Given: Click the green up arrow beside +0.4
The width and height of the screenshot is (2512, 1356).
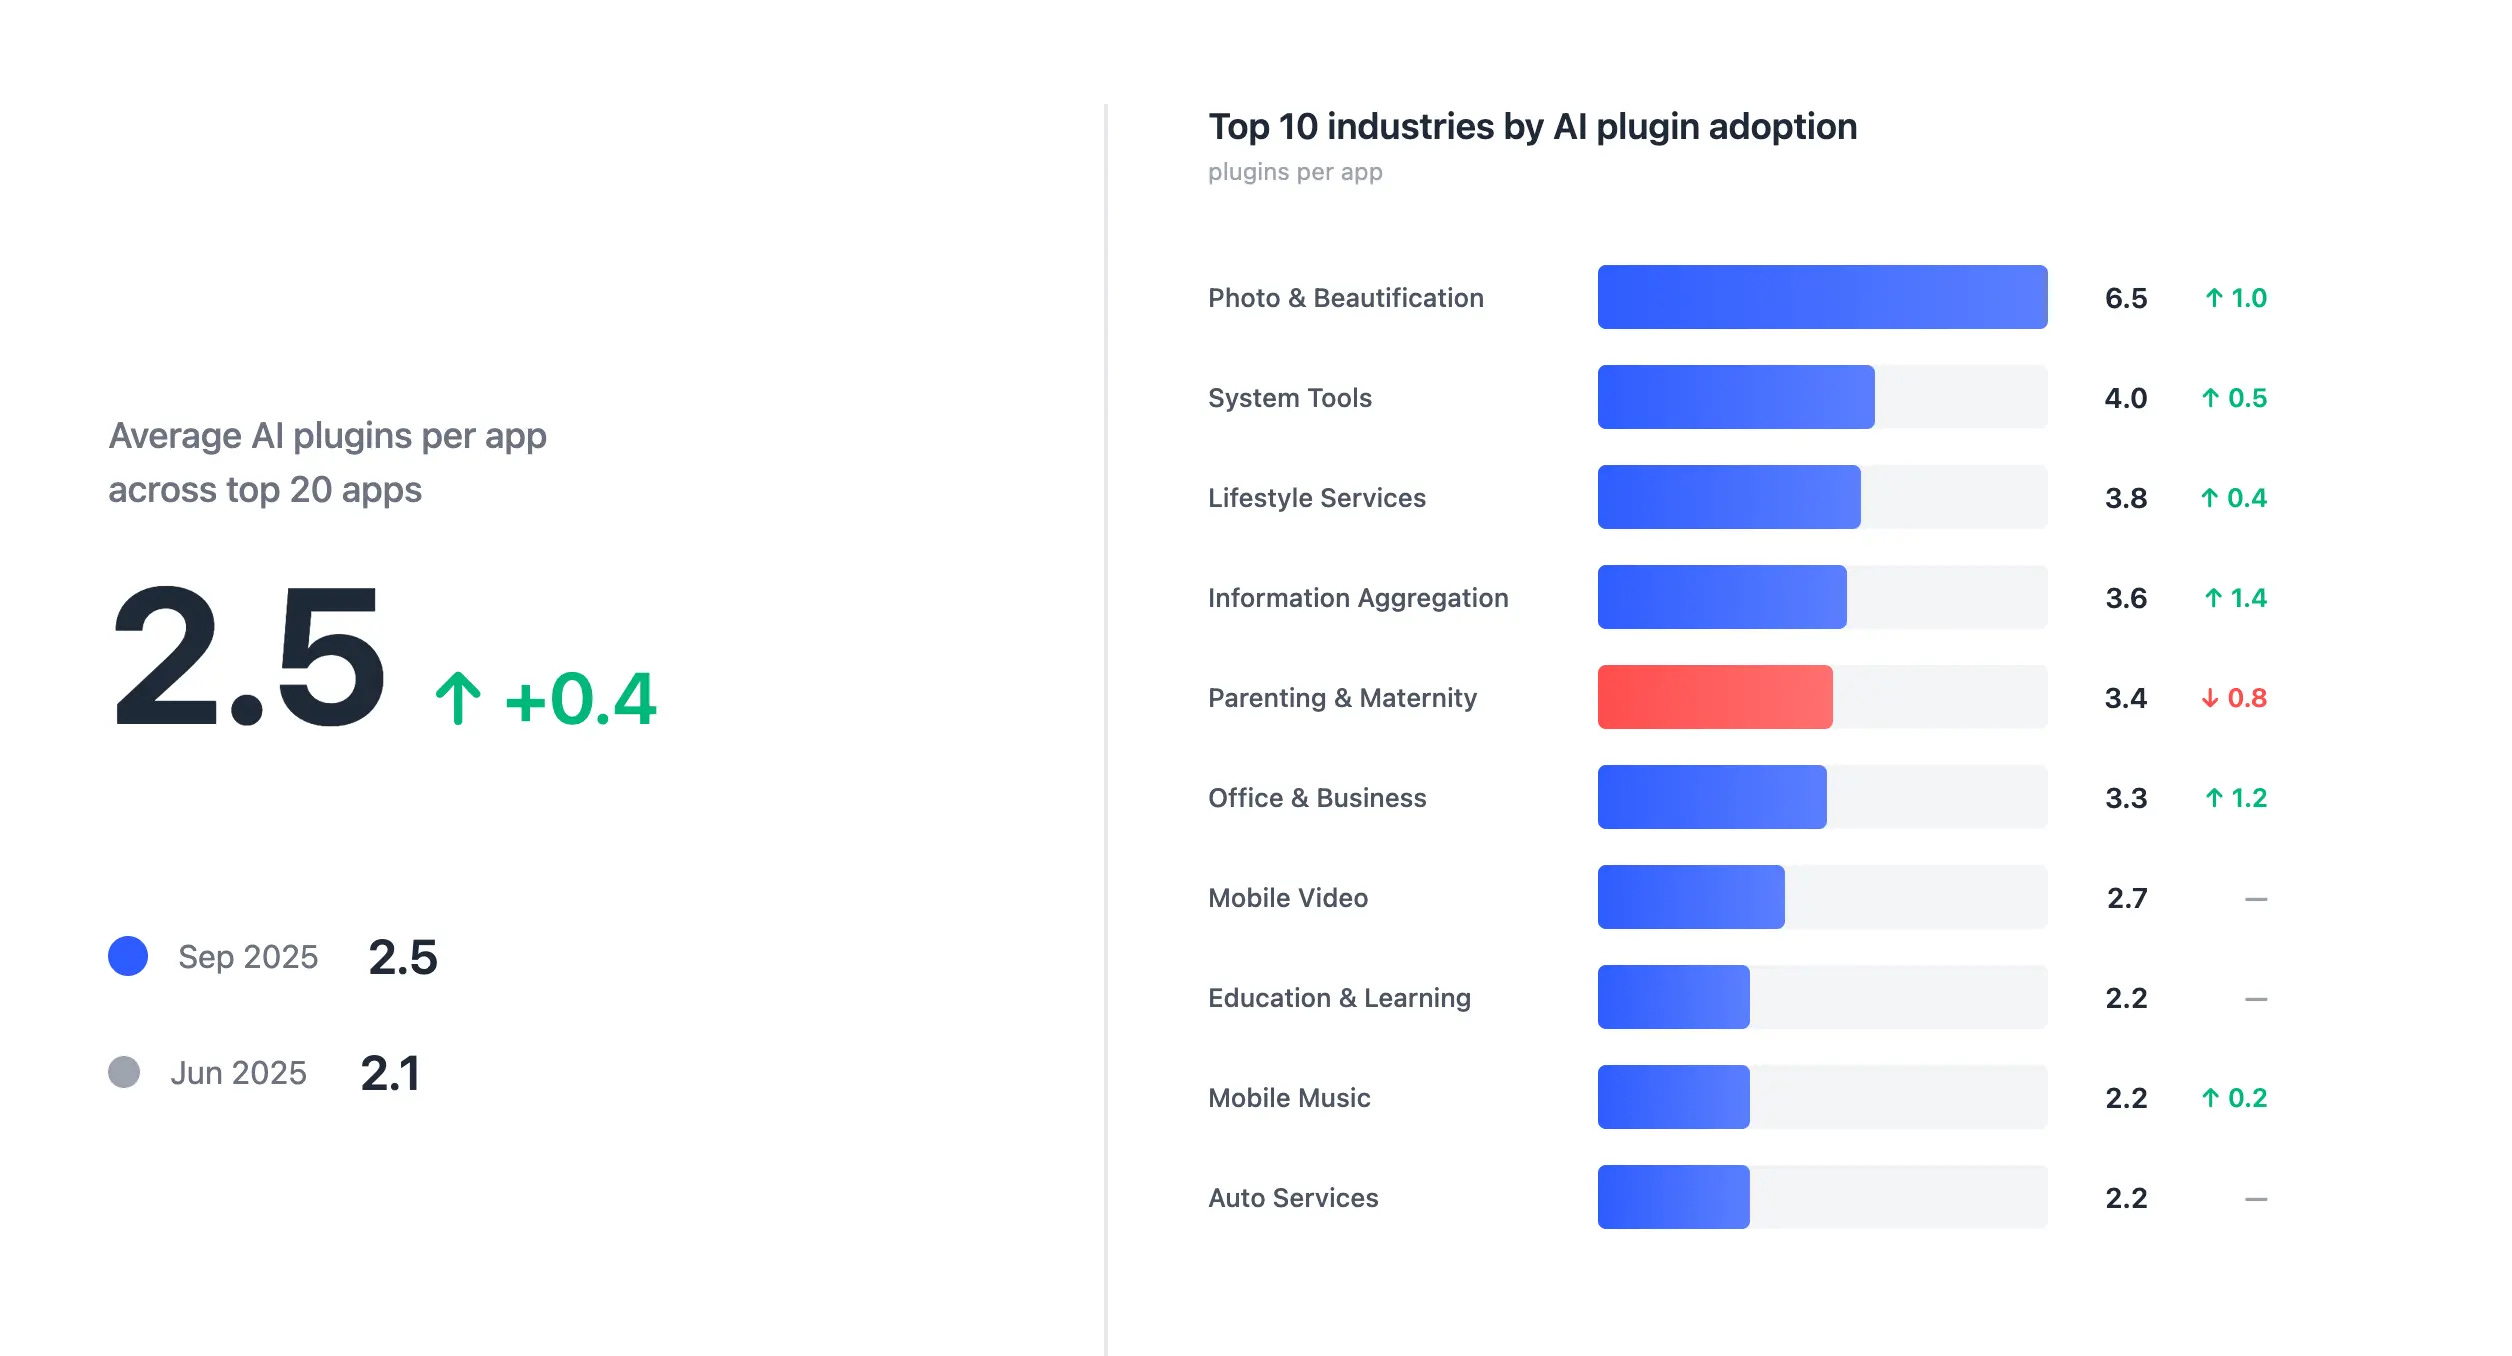Looking at the screenshot, I should [458, 698].
